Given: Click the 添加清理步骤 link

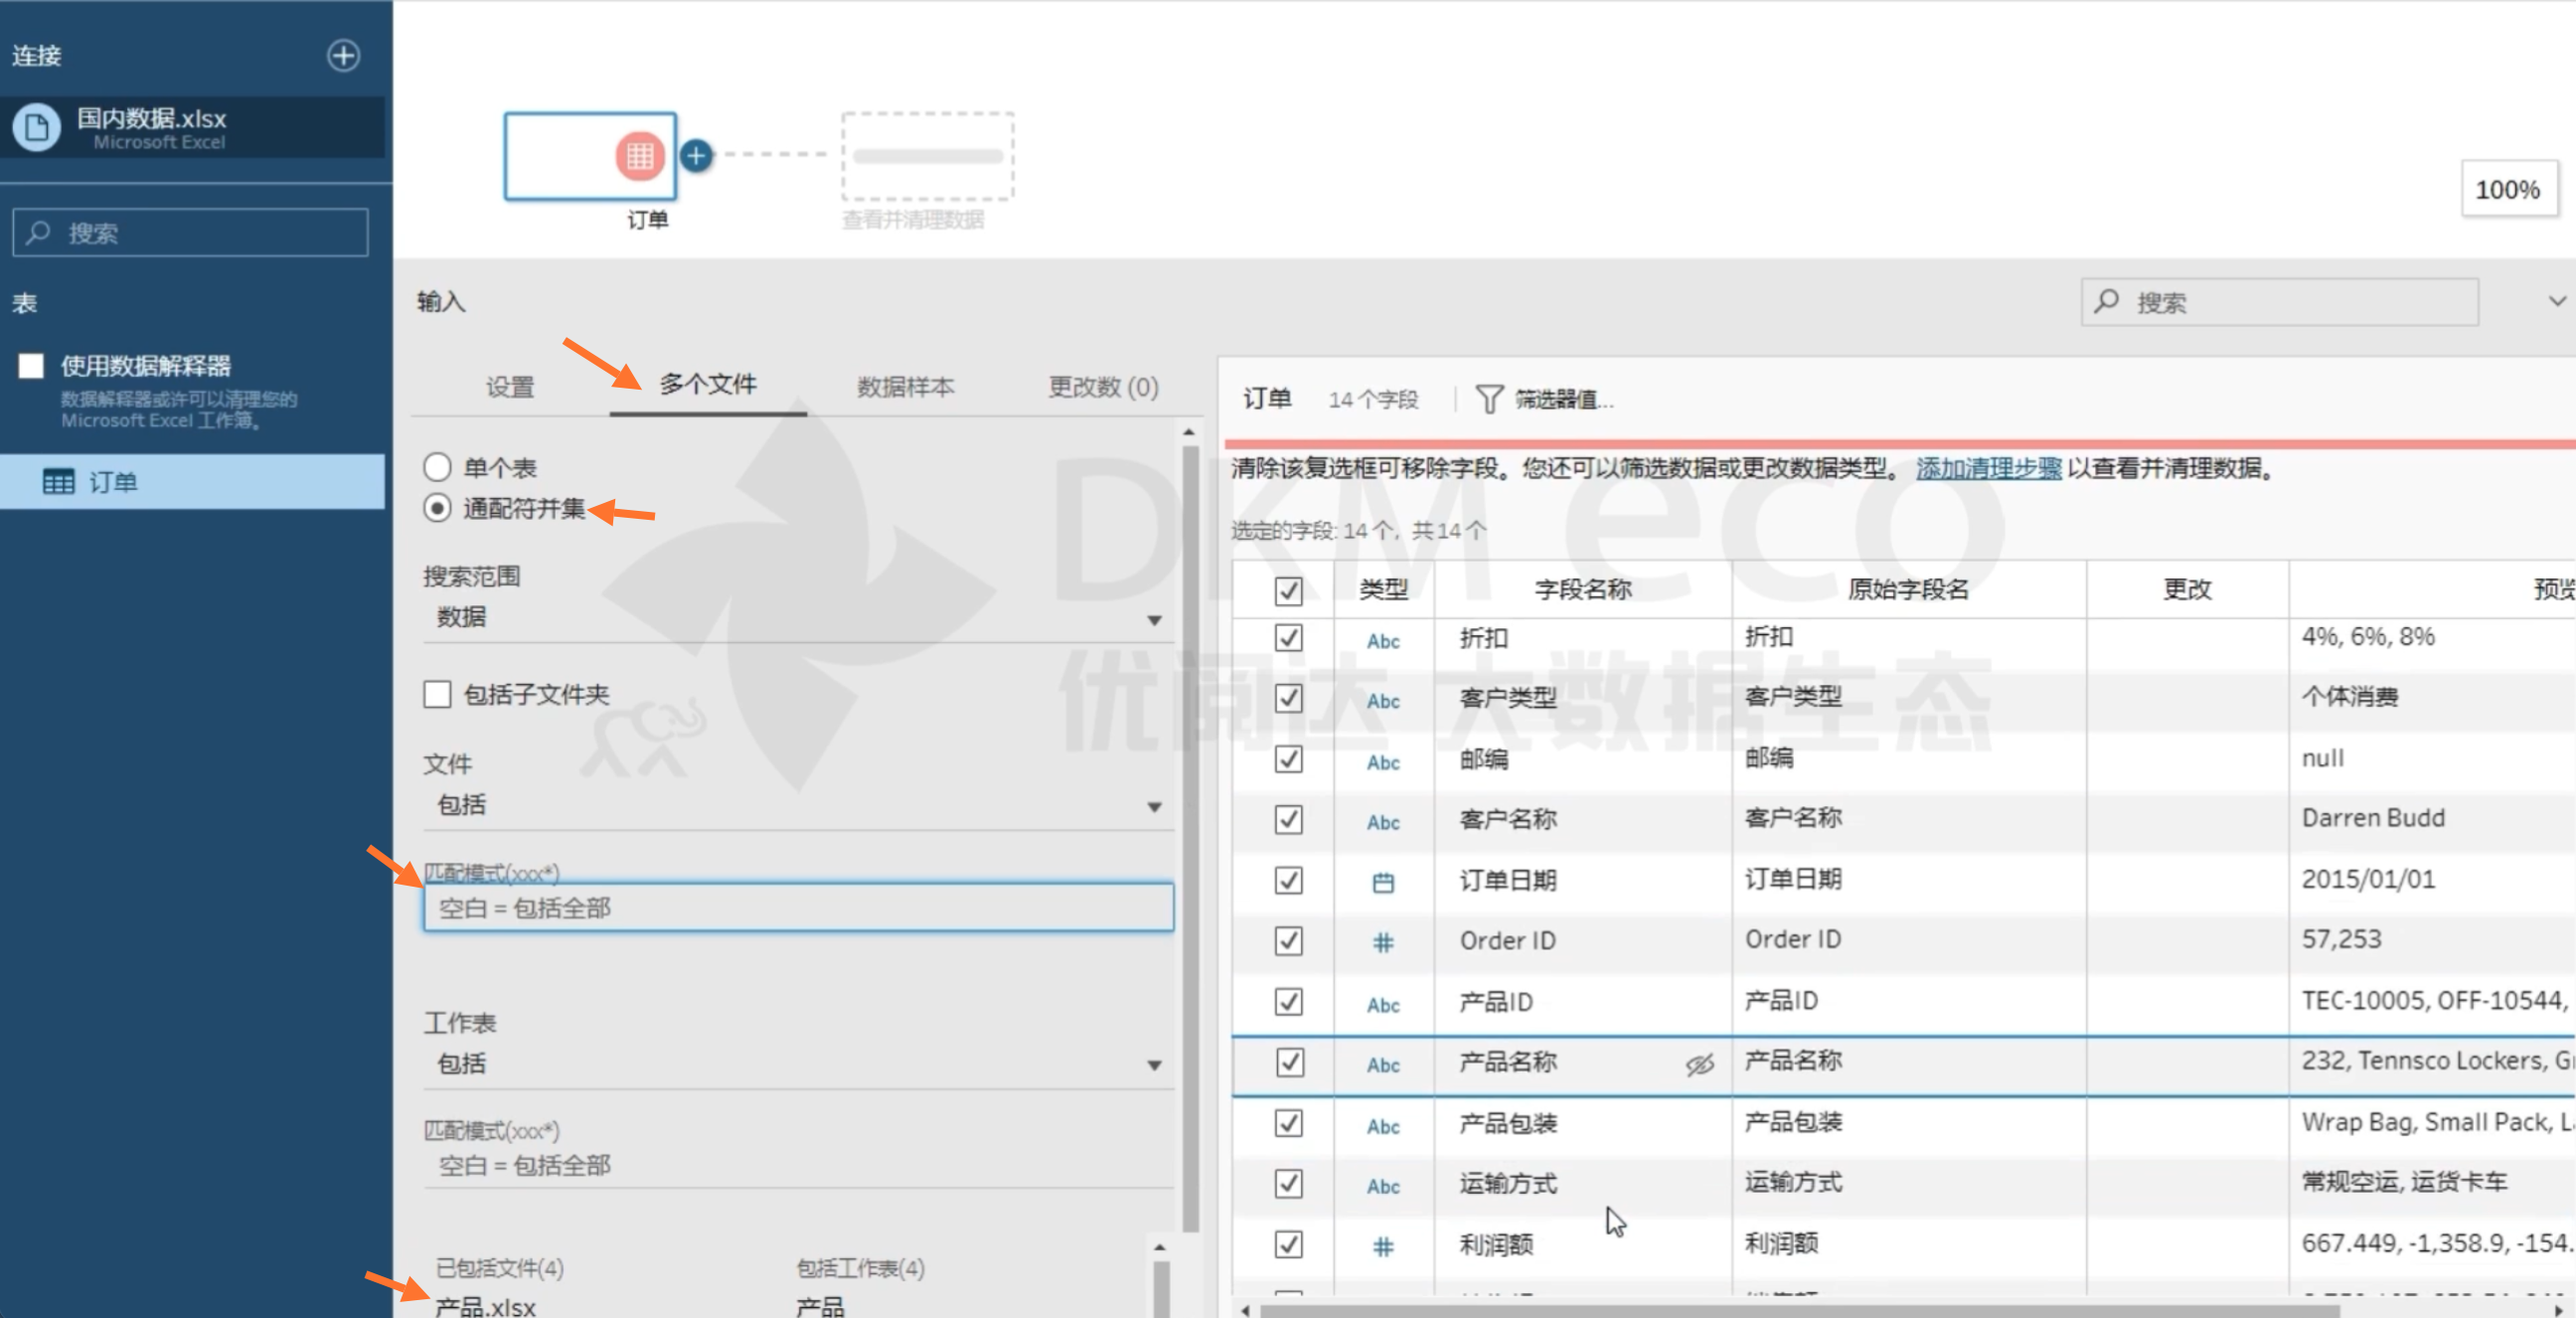Looking at the screenshot, I should click(x=1987, y=468).
